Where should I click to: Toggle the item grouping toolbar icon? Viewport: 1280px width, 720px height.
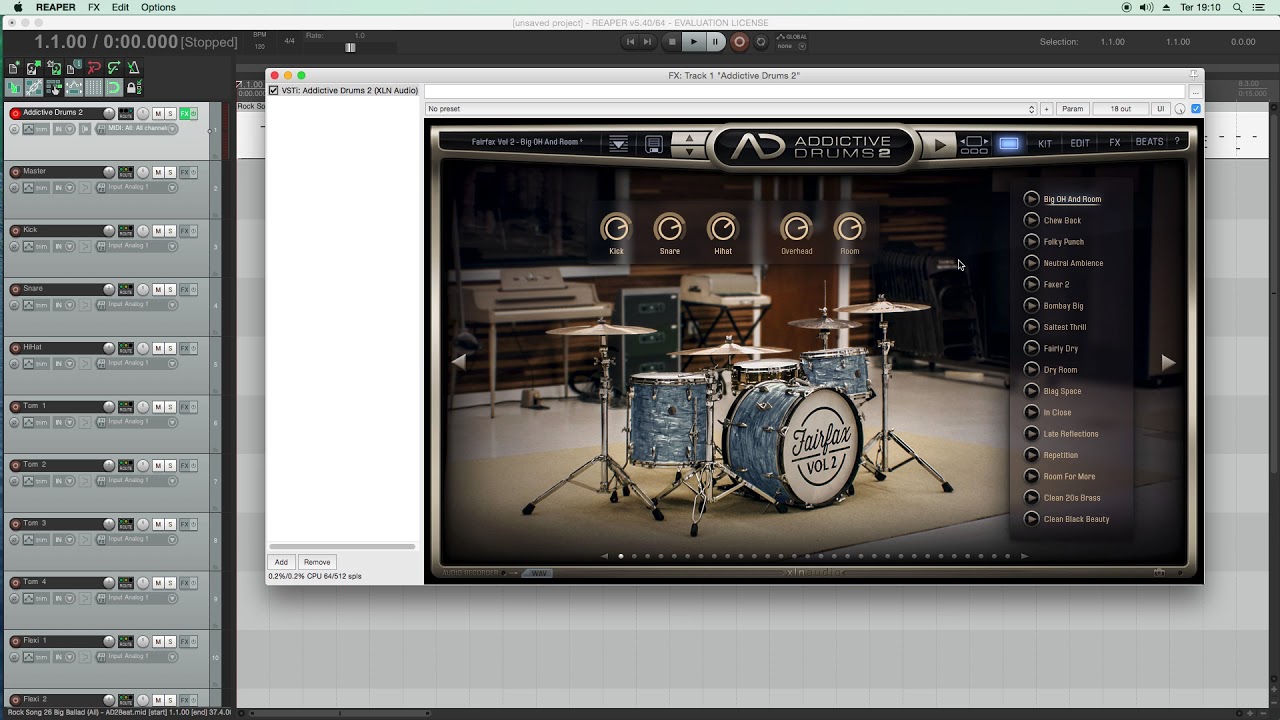33,88
